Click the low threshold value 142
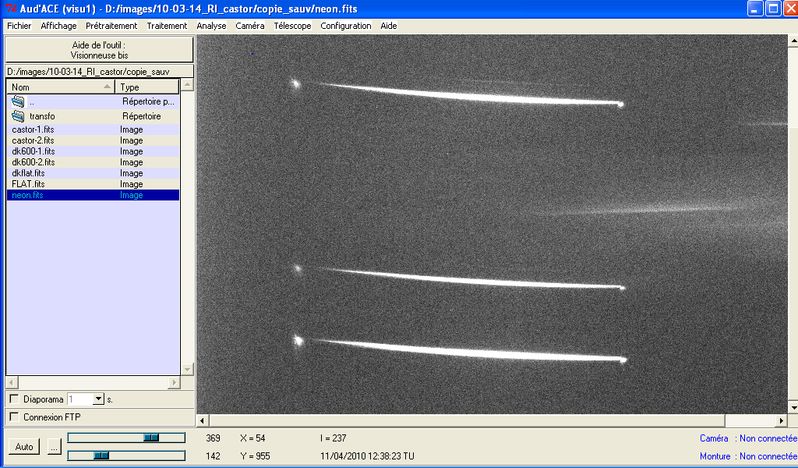Image resolution: width=798 pixels, height=468 pixels. (x=213, y=456)
